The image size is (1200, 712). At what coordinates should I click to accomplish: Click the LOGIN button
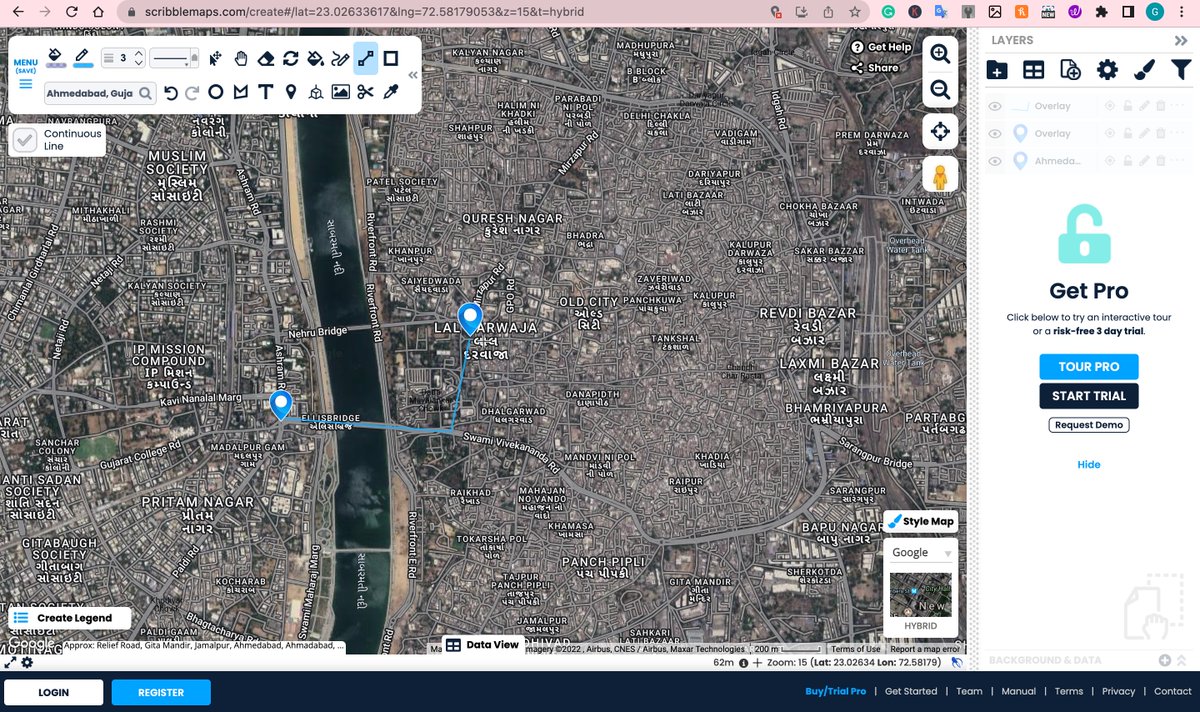point(54,692)
